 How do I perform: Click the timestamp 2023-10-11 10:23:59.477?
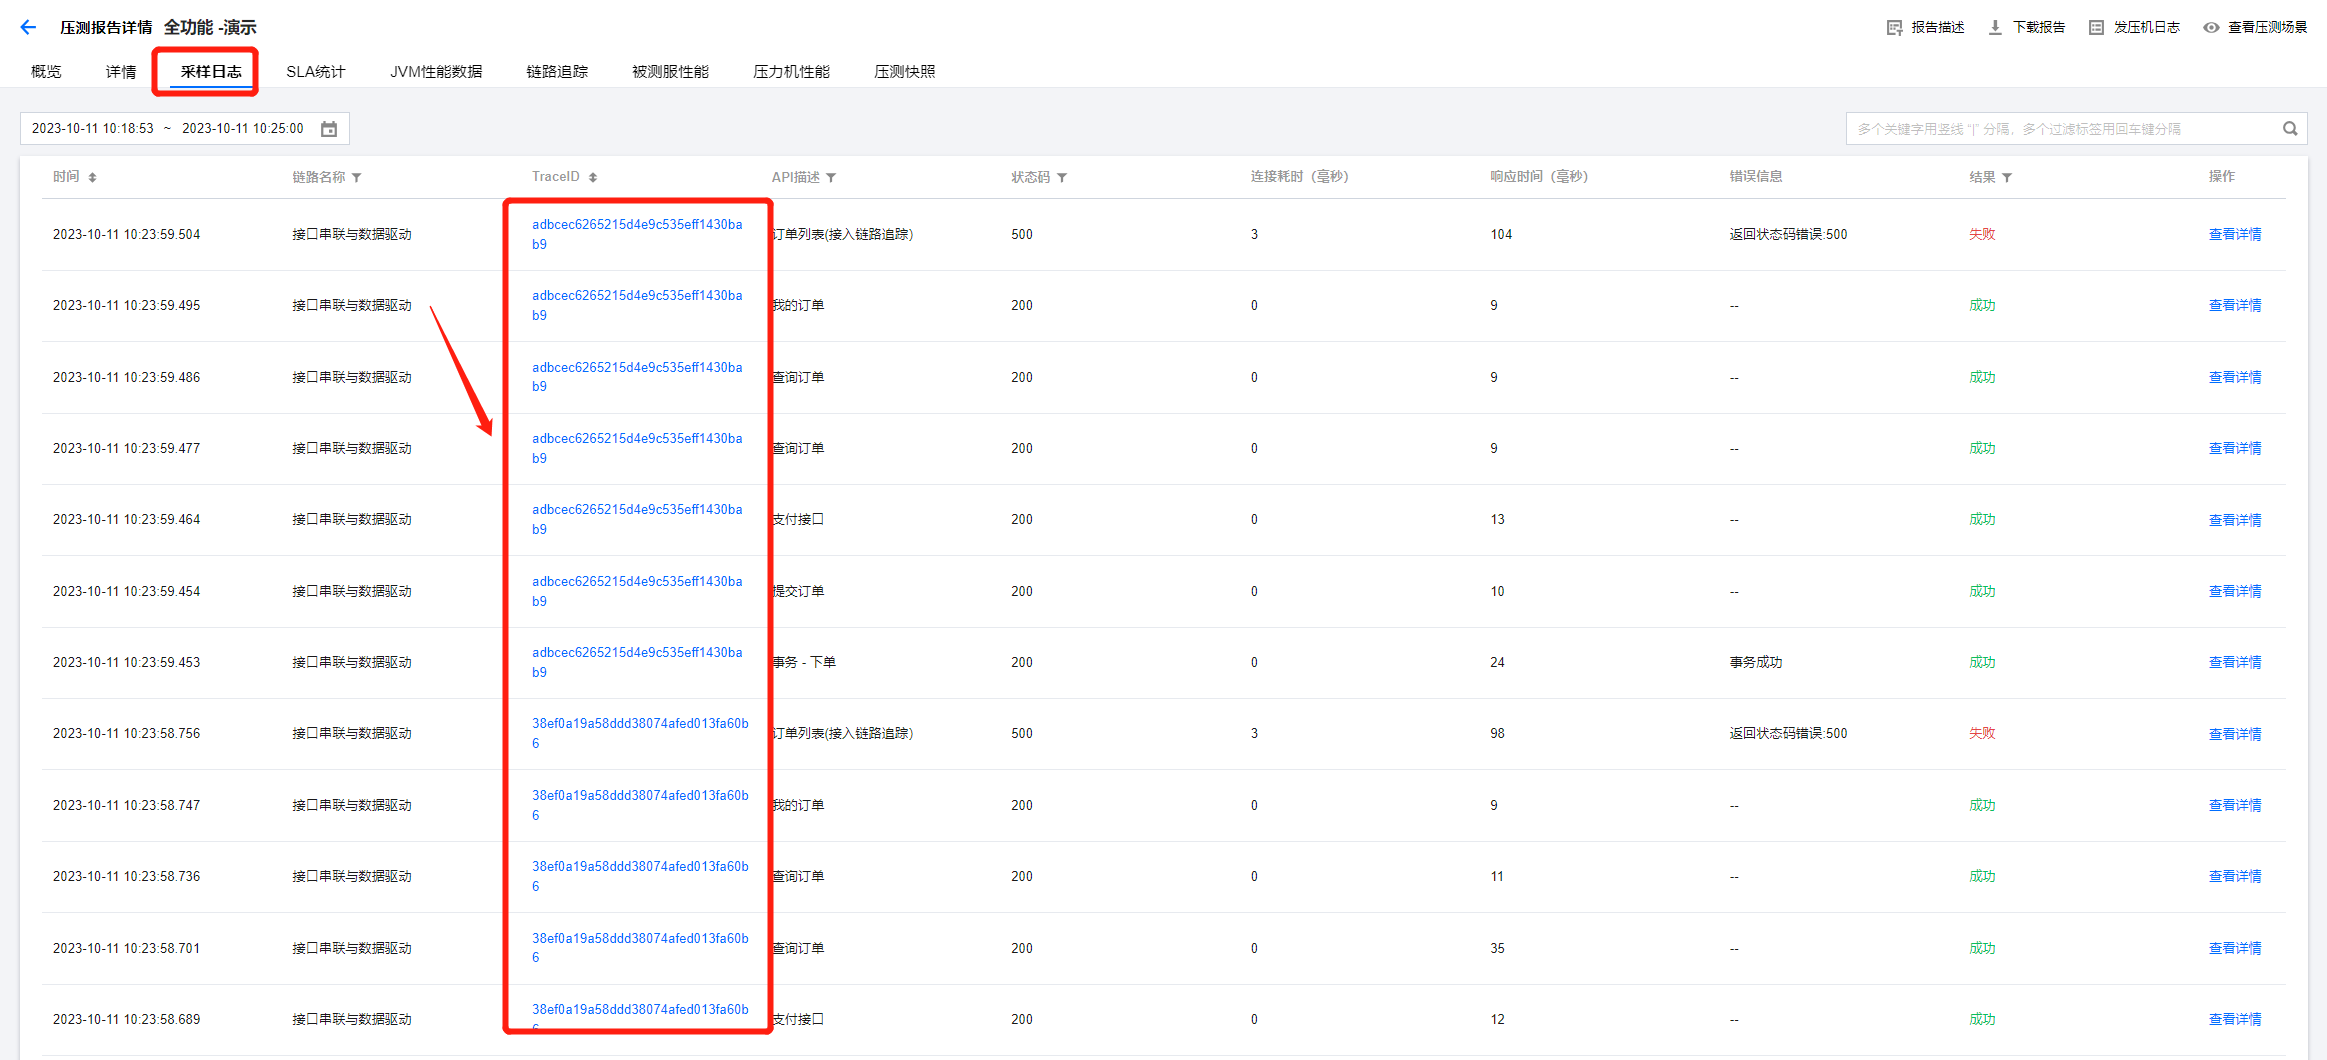tap(126, 448)
